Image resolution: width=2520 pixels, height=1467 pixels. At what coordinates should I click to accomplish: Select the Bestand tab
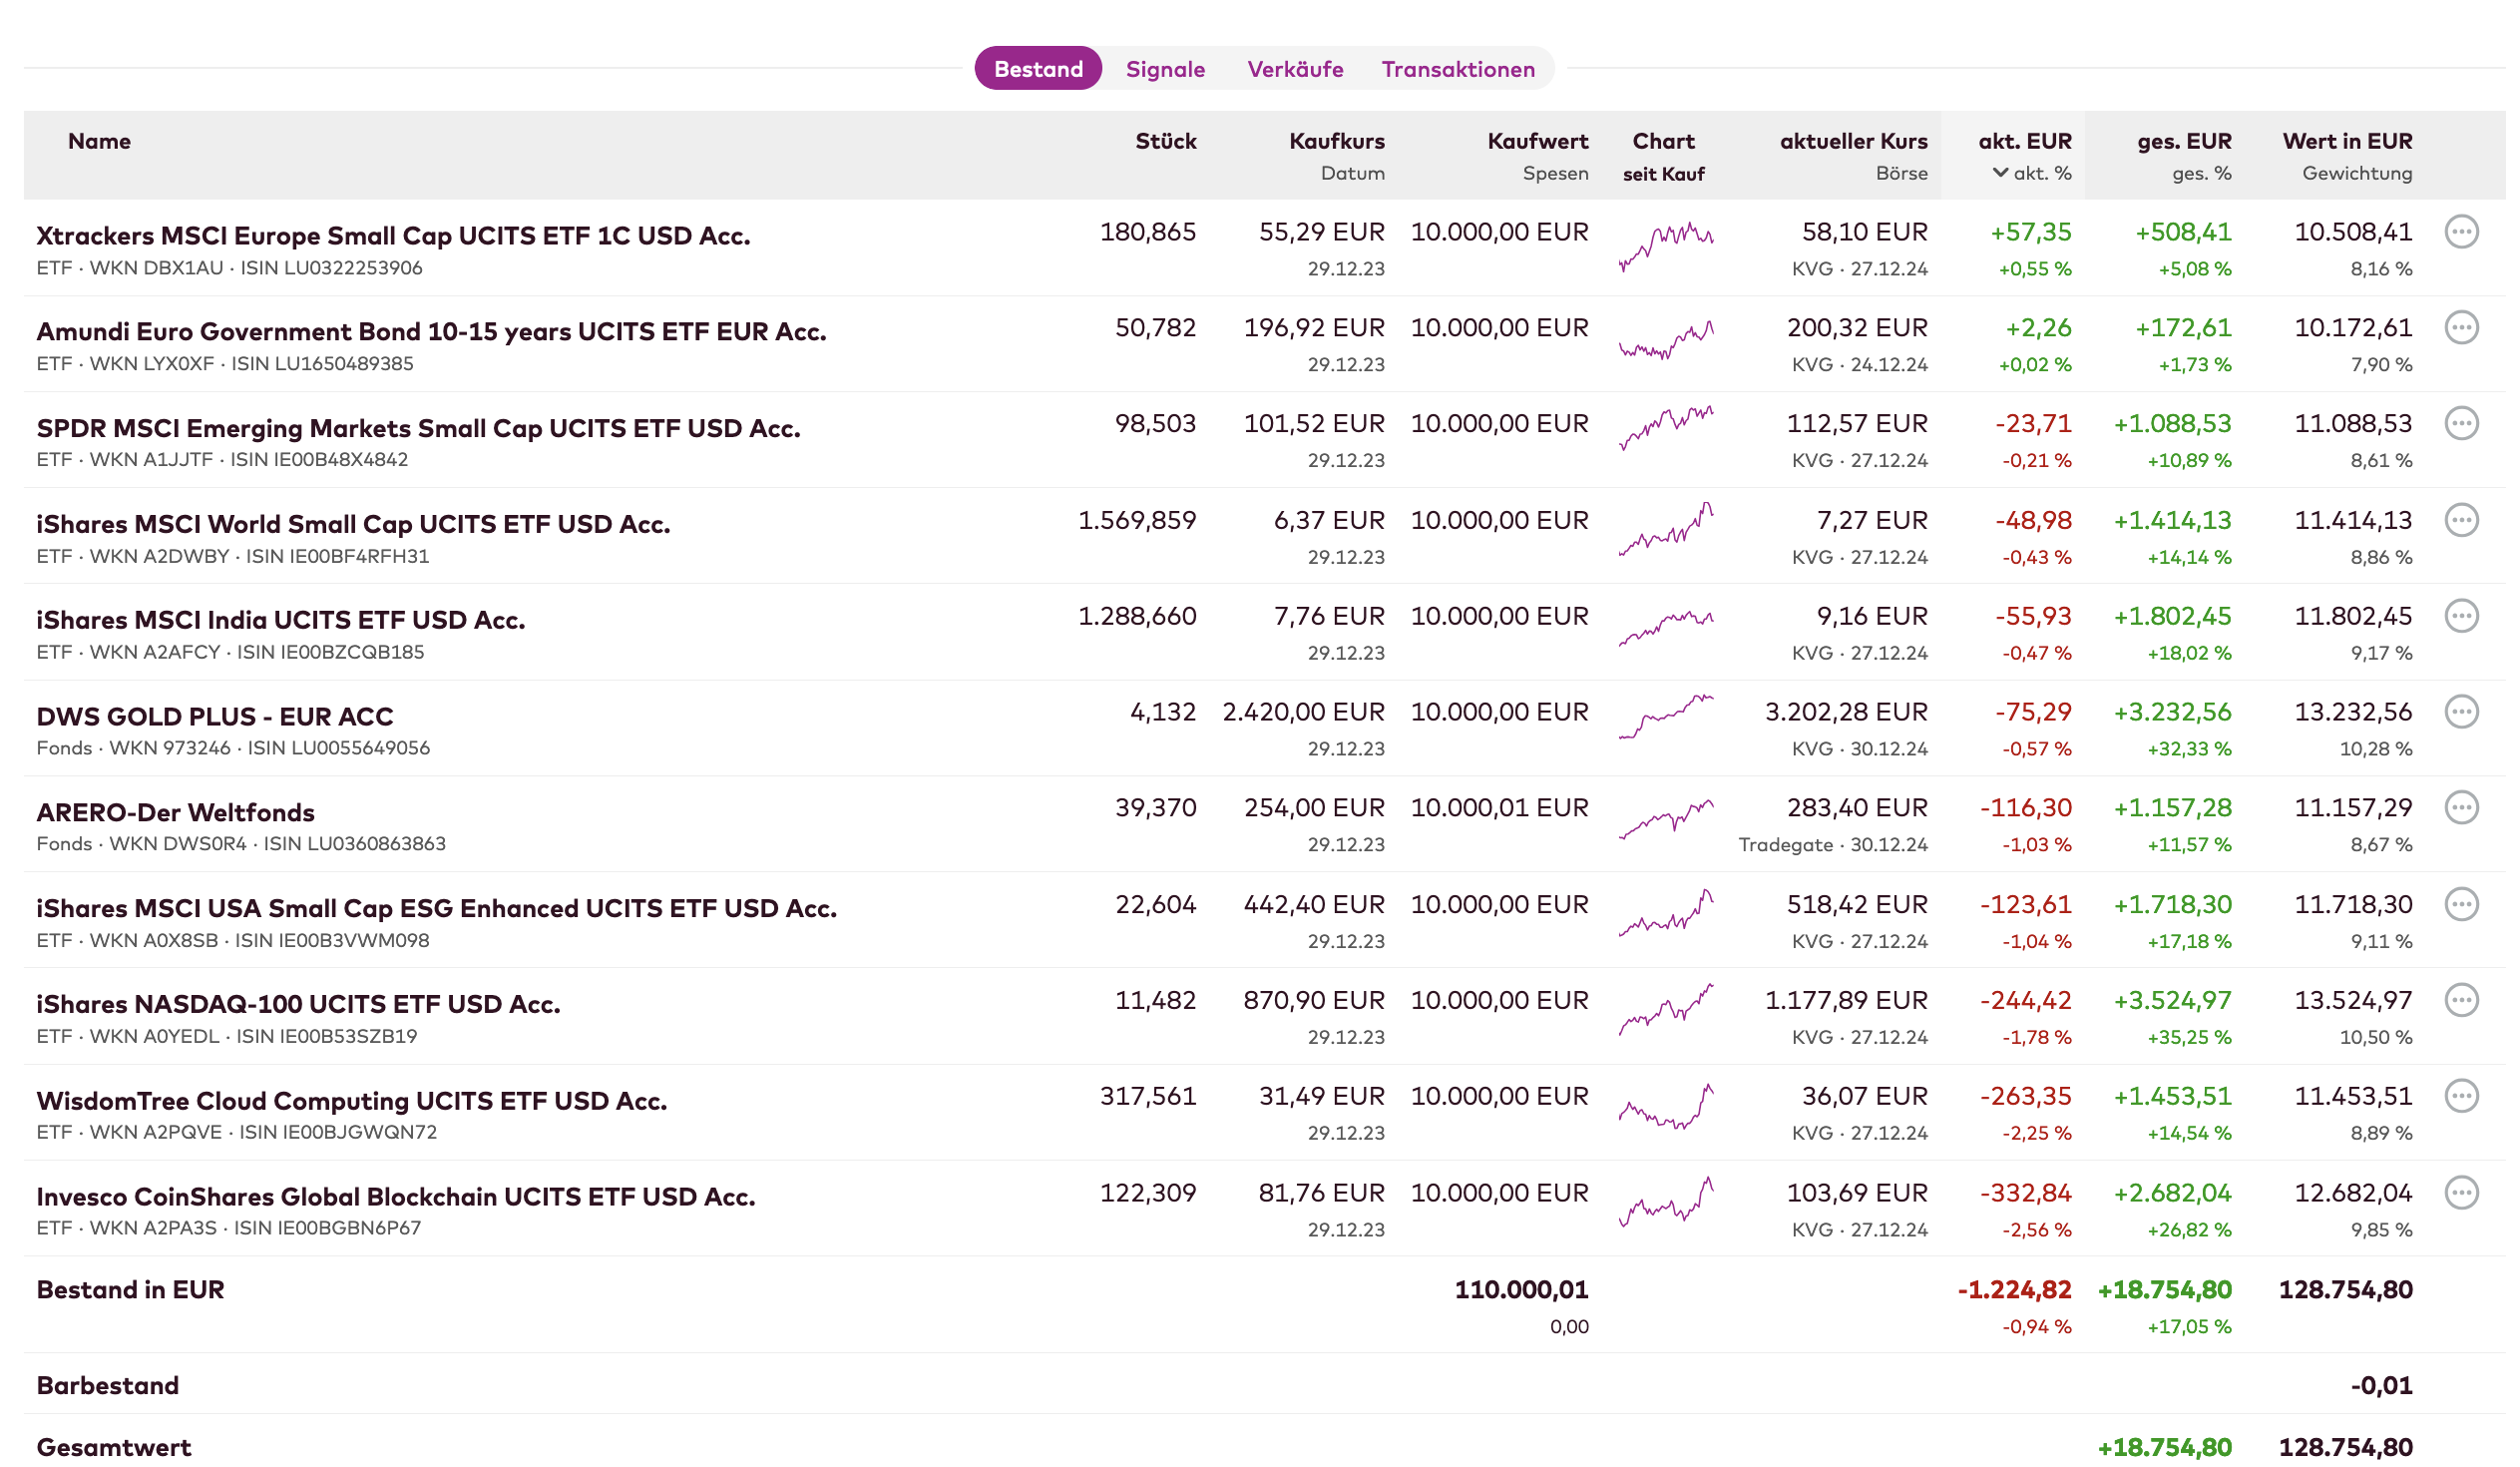click(x=1038, y=69)
